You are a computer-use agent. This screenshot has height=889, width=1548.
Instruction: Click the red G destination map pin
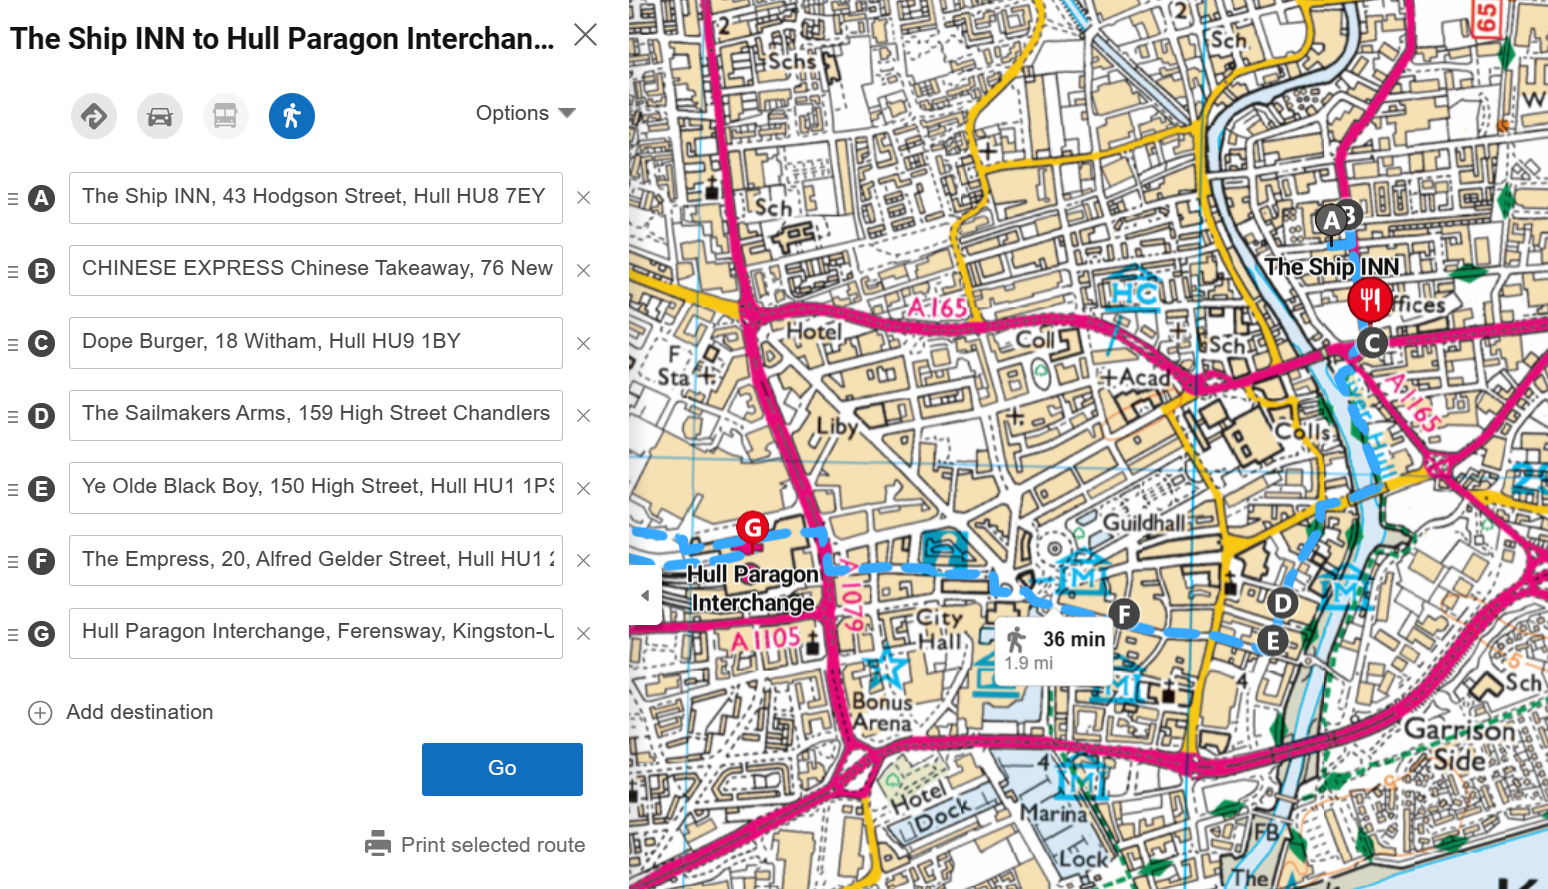(752, 527)
